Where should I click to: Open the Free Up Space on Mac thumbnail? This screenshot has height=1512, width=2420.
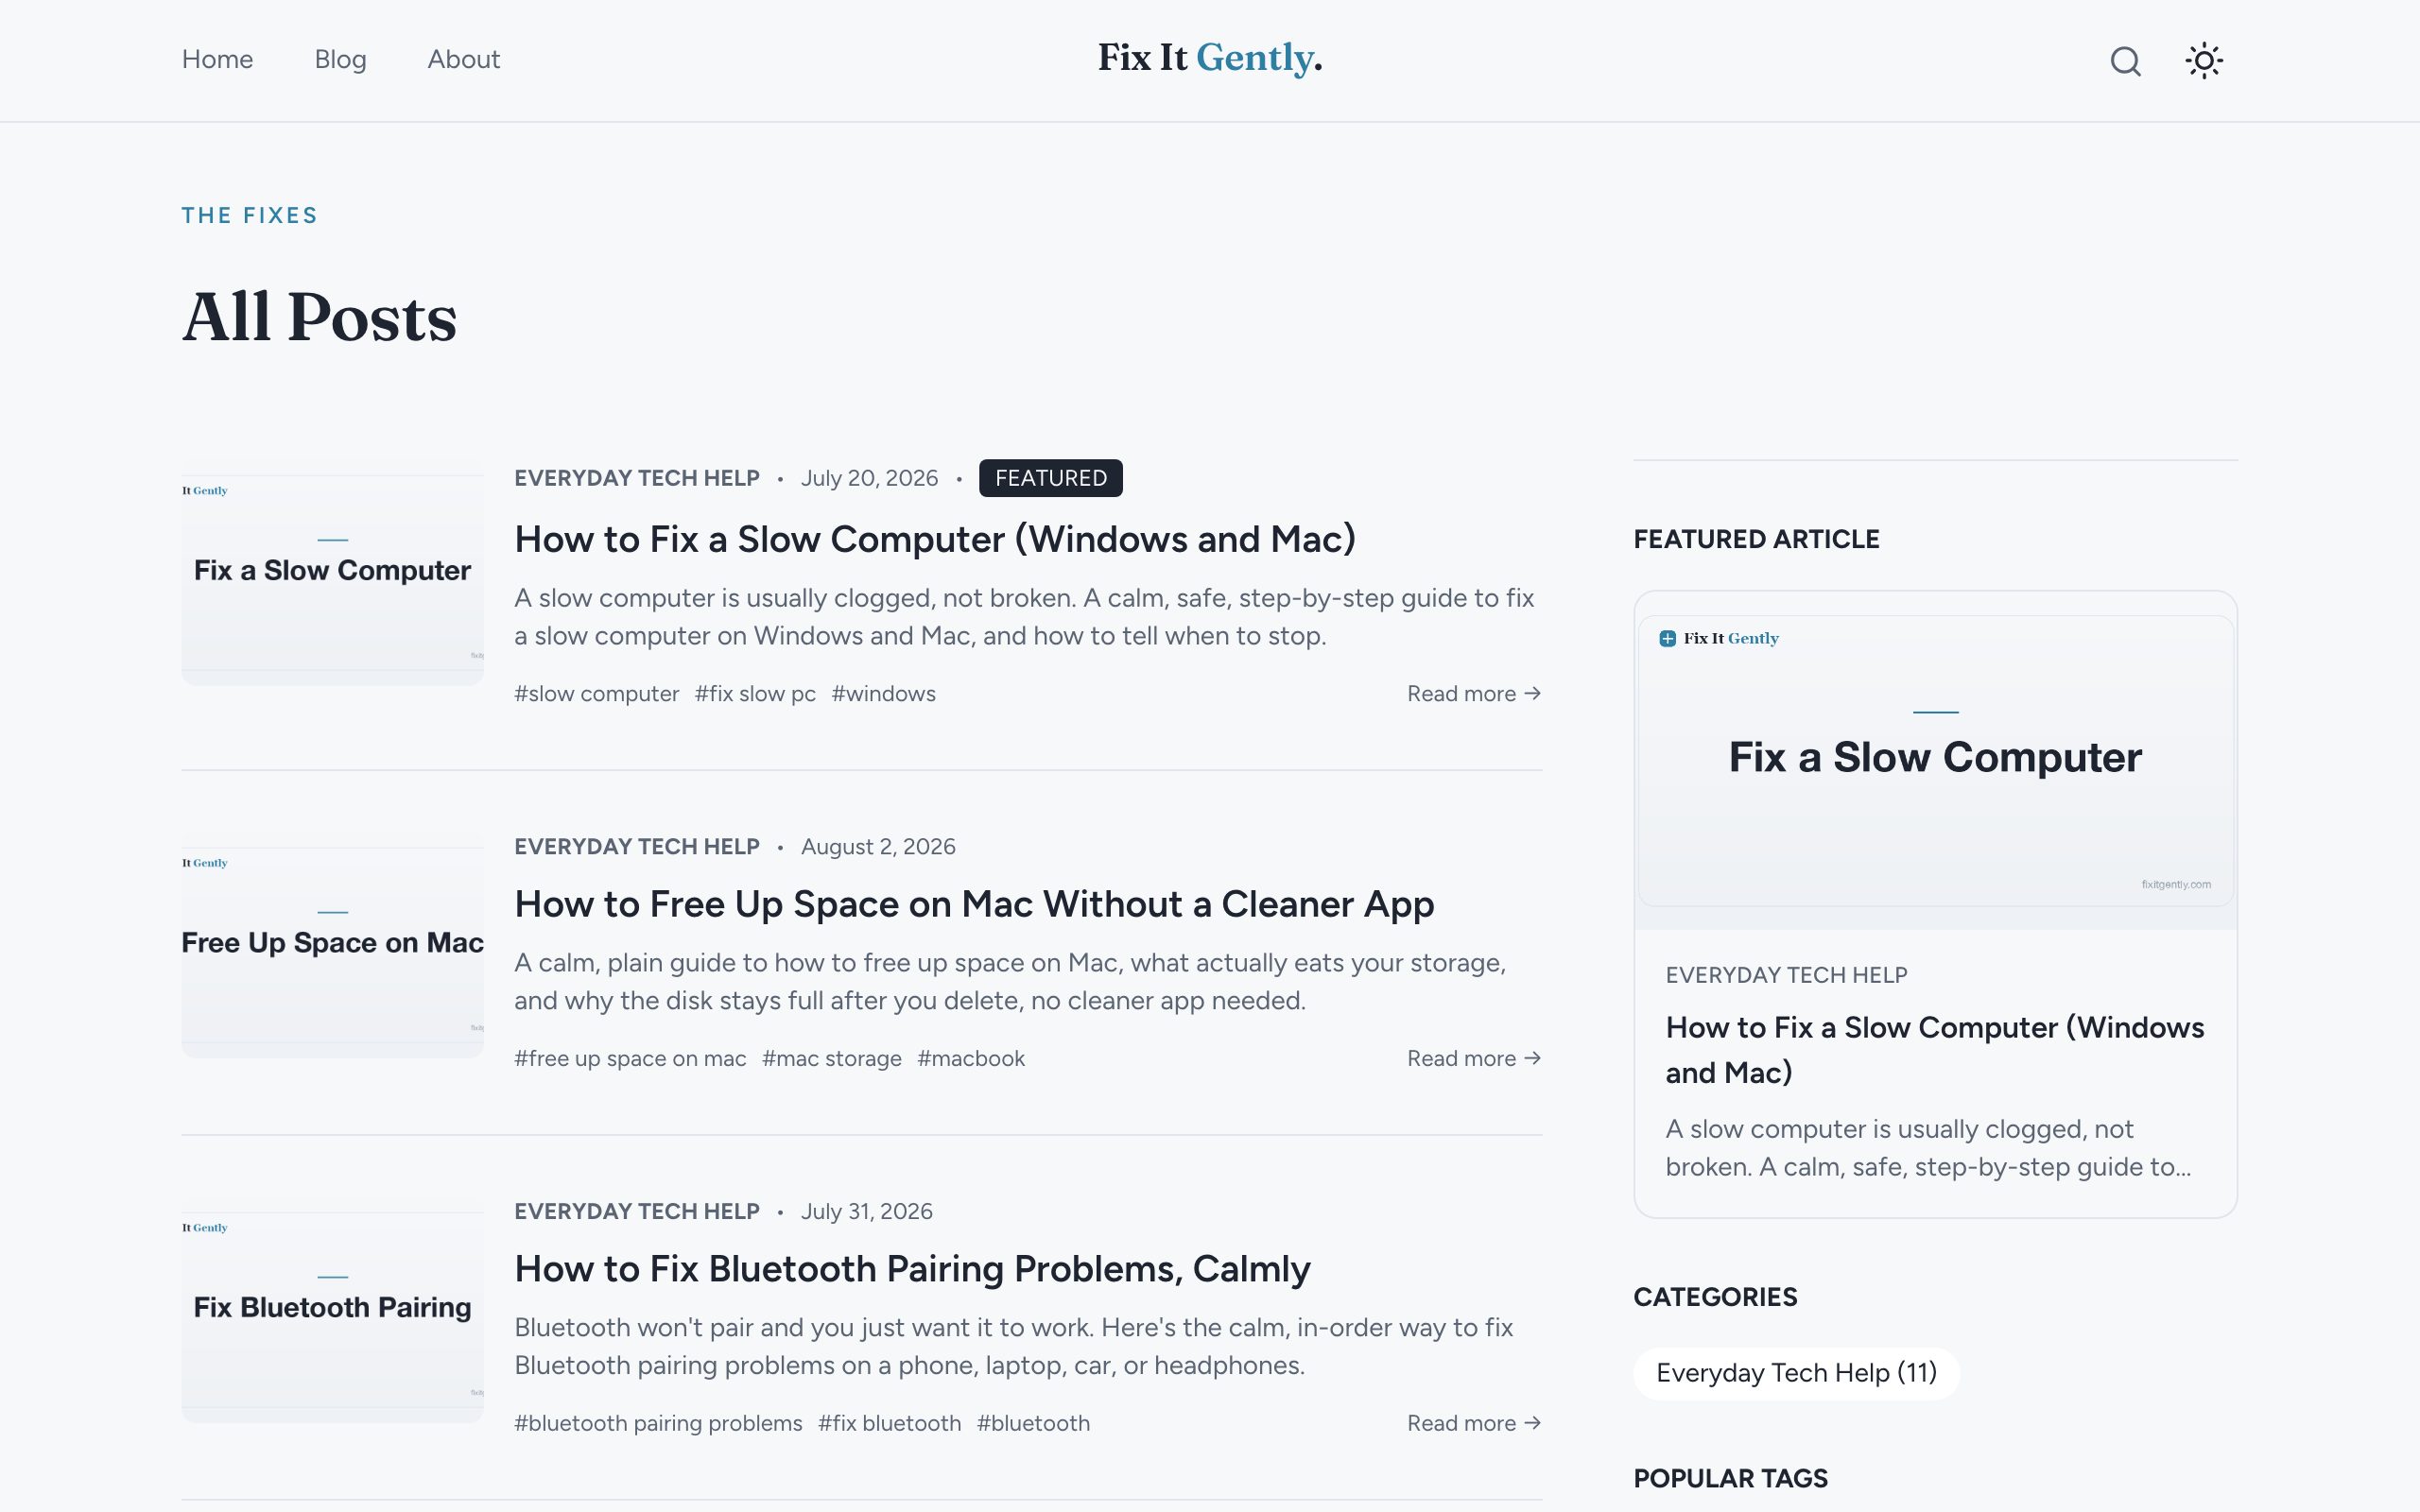[332, 946]
